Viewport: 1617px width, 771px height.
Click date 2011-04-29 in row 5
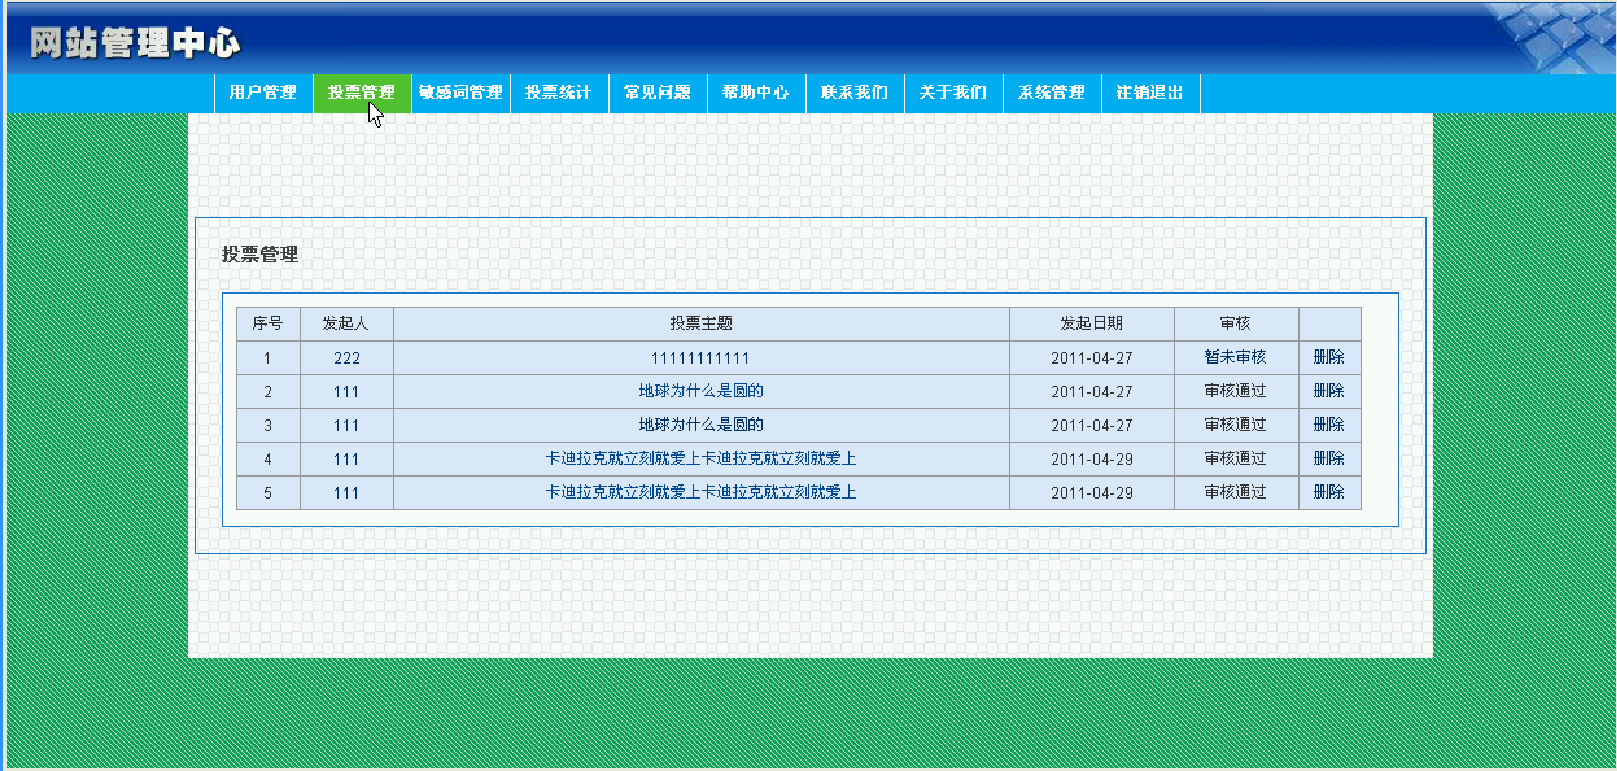[x=1092, y=494]
